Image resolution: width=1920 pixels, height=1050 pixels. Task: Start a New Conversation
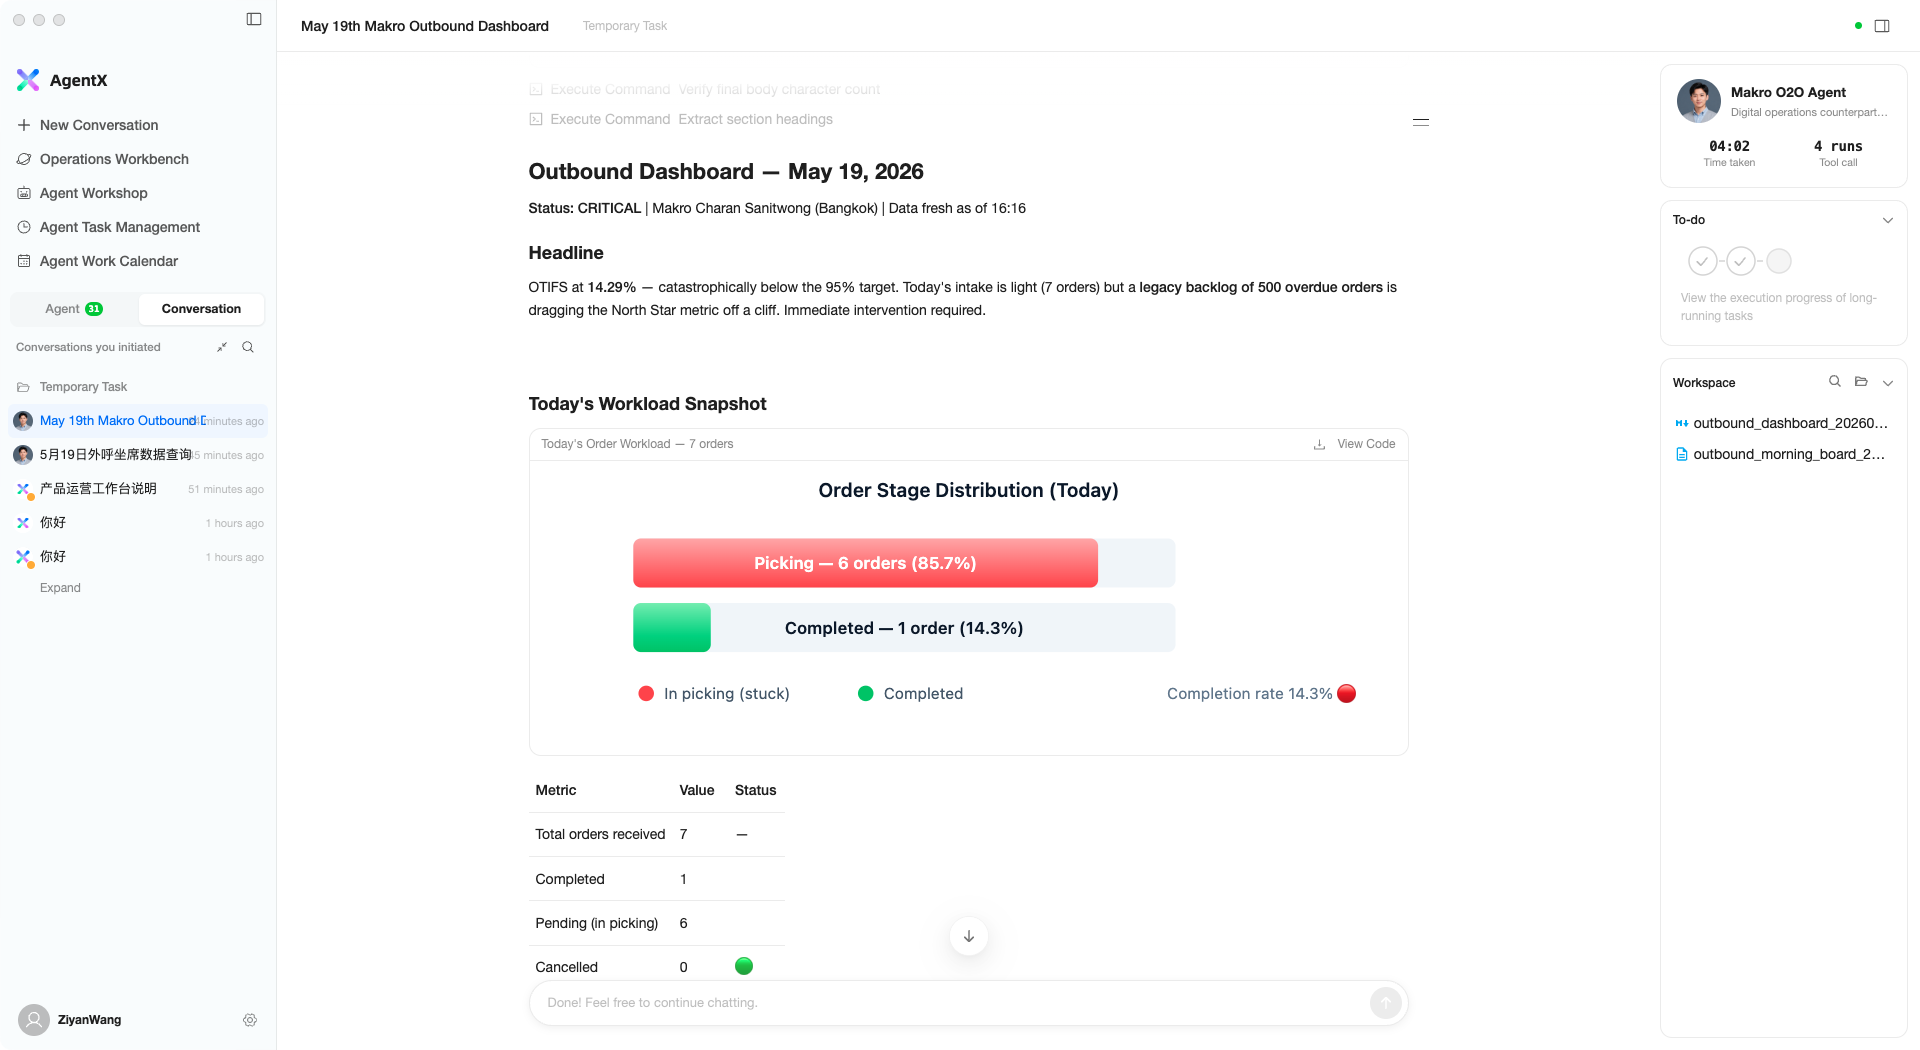pos(99,125)
